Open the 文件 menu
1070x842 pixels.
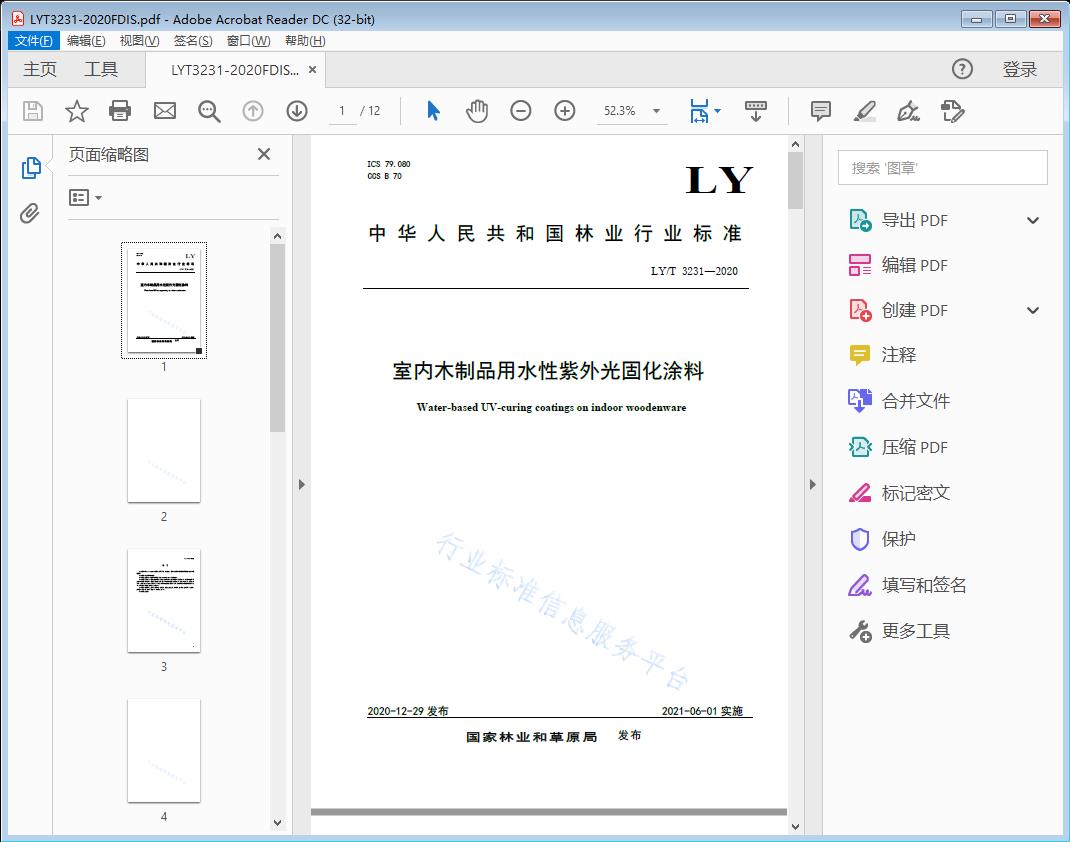(x=33, y=40)
